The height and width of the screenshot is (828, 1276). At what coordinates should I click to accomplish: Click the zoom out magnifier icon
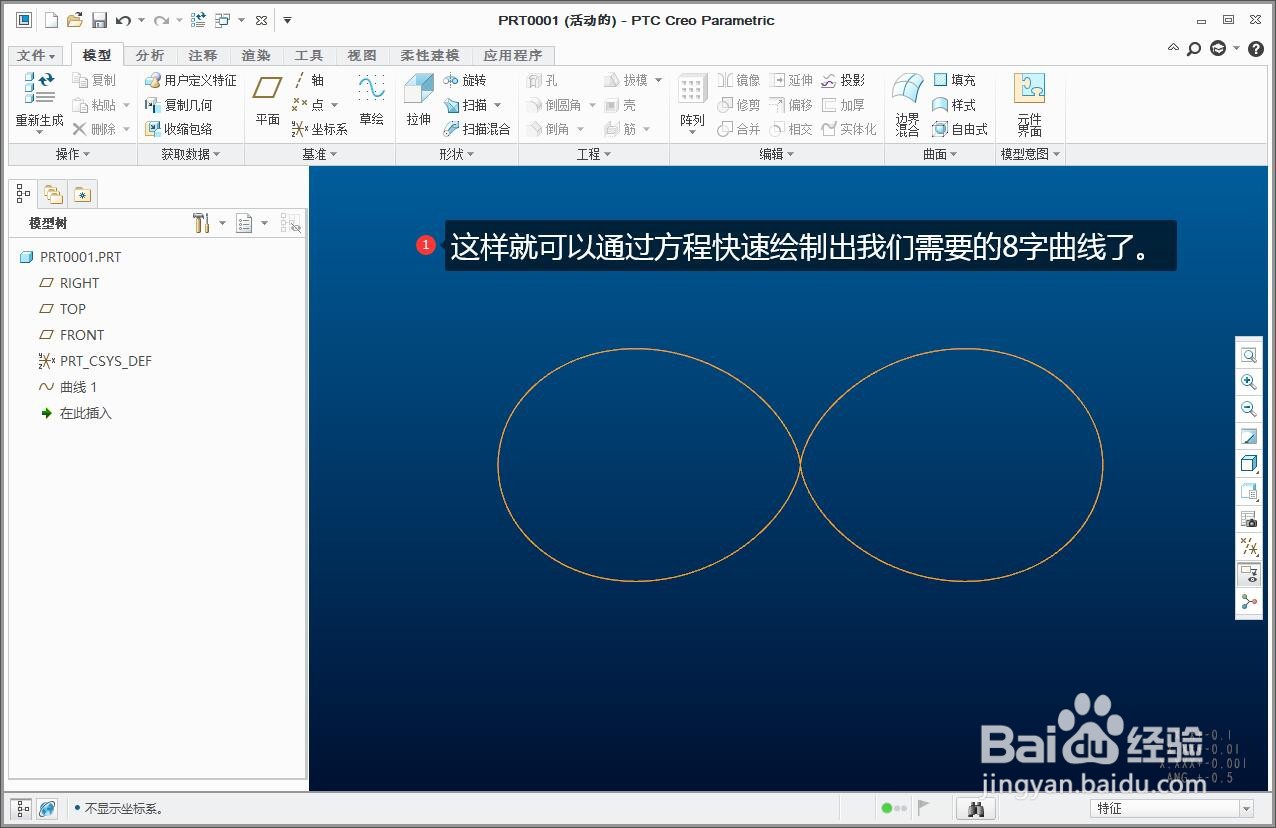point(1249,409)
